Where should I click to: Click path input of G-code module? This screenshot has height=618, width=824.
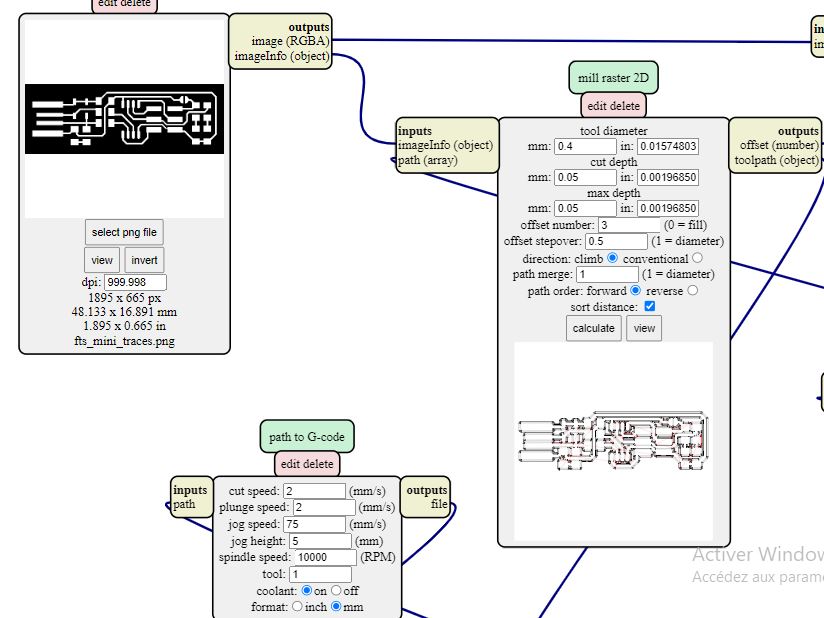184,504
